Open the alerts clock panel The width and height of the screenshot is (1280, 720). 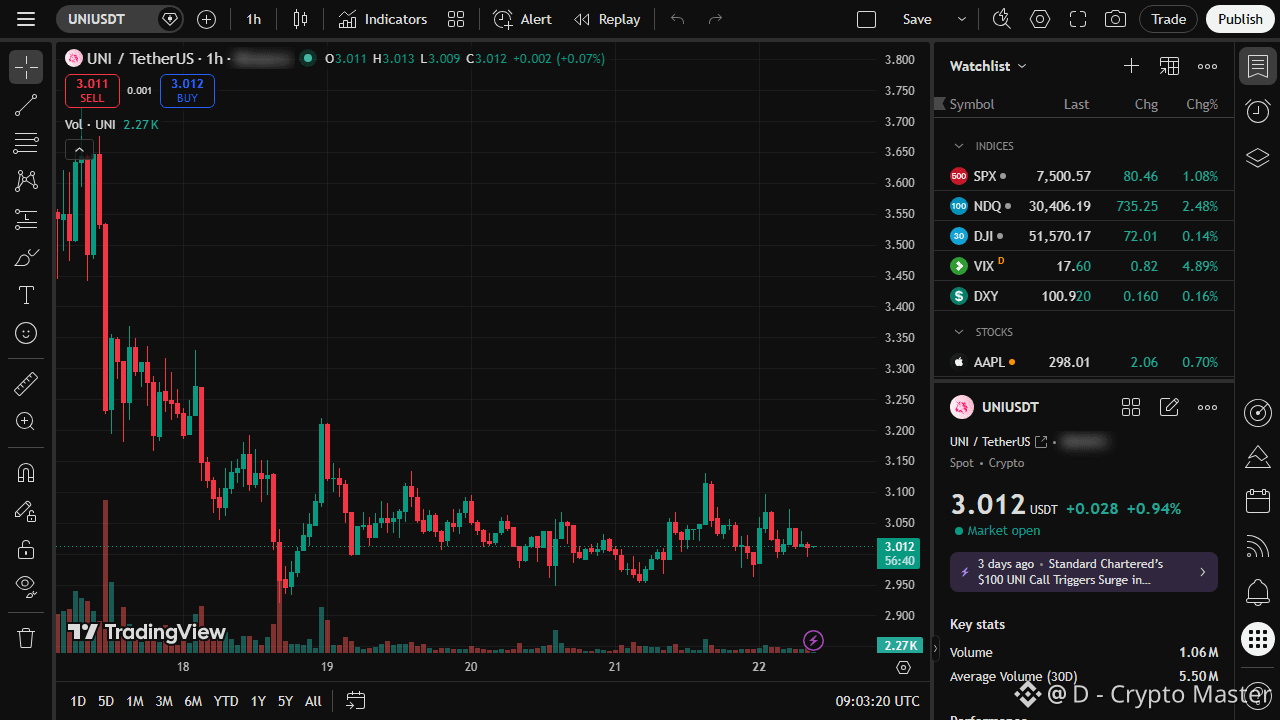1258,112
